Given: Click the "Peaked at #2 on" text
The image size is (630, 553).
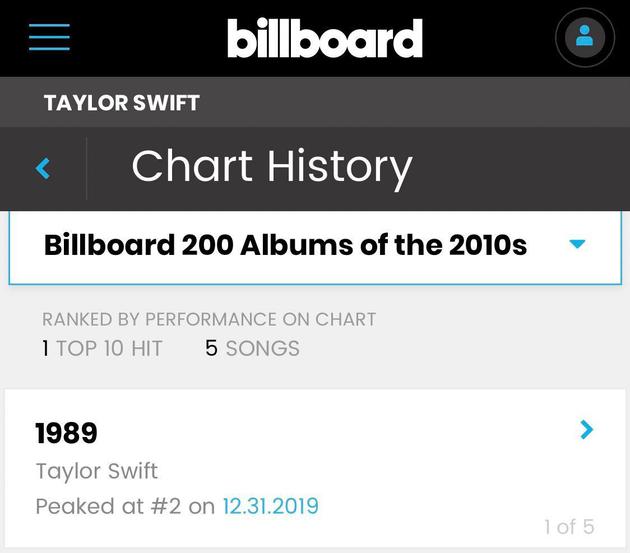Looking at the screenshot, I should point(125,506).
